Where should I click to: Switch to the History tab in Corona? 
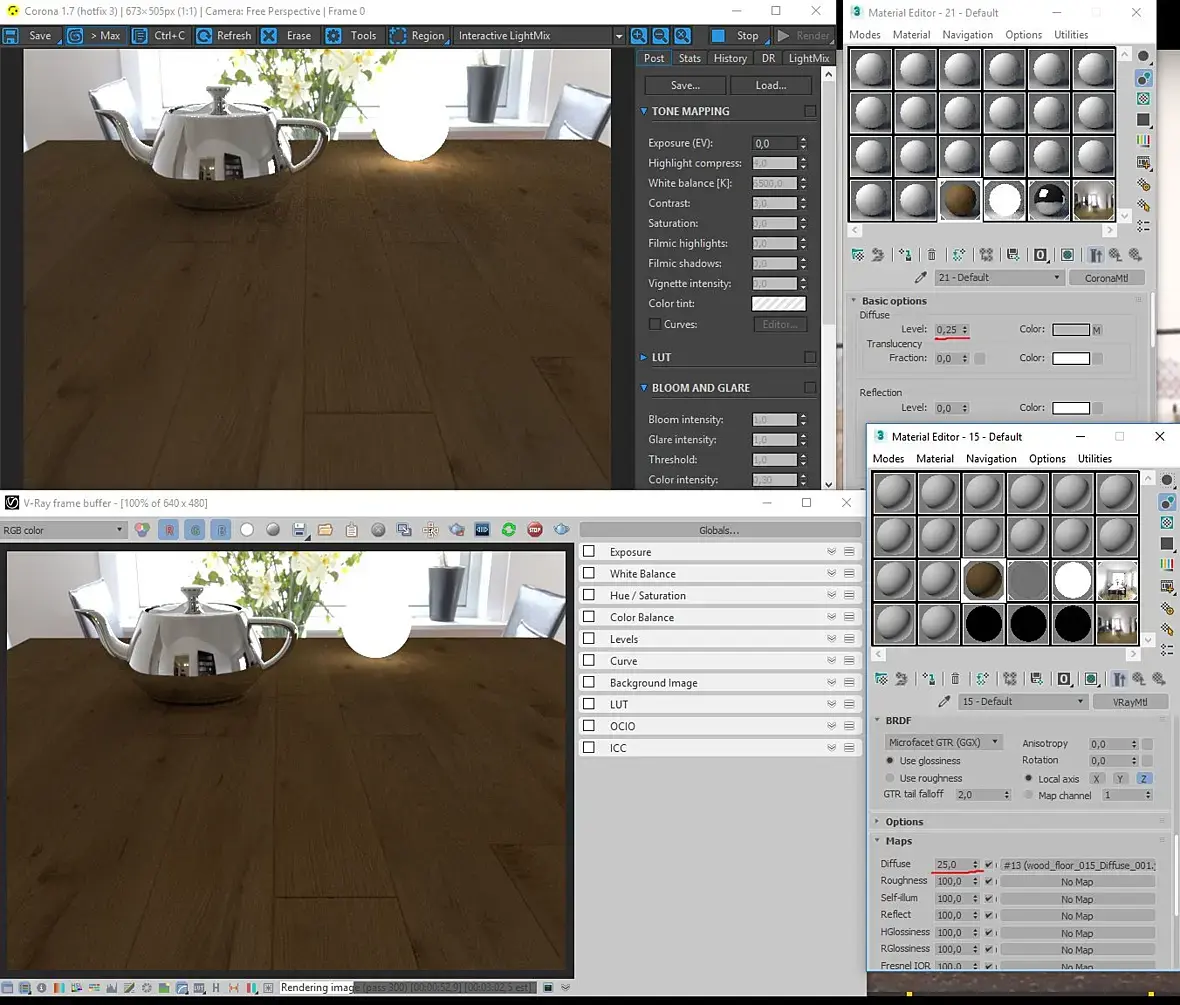(x=730, y=58)
